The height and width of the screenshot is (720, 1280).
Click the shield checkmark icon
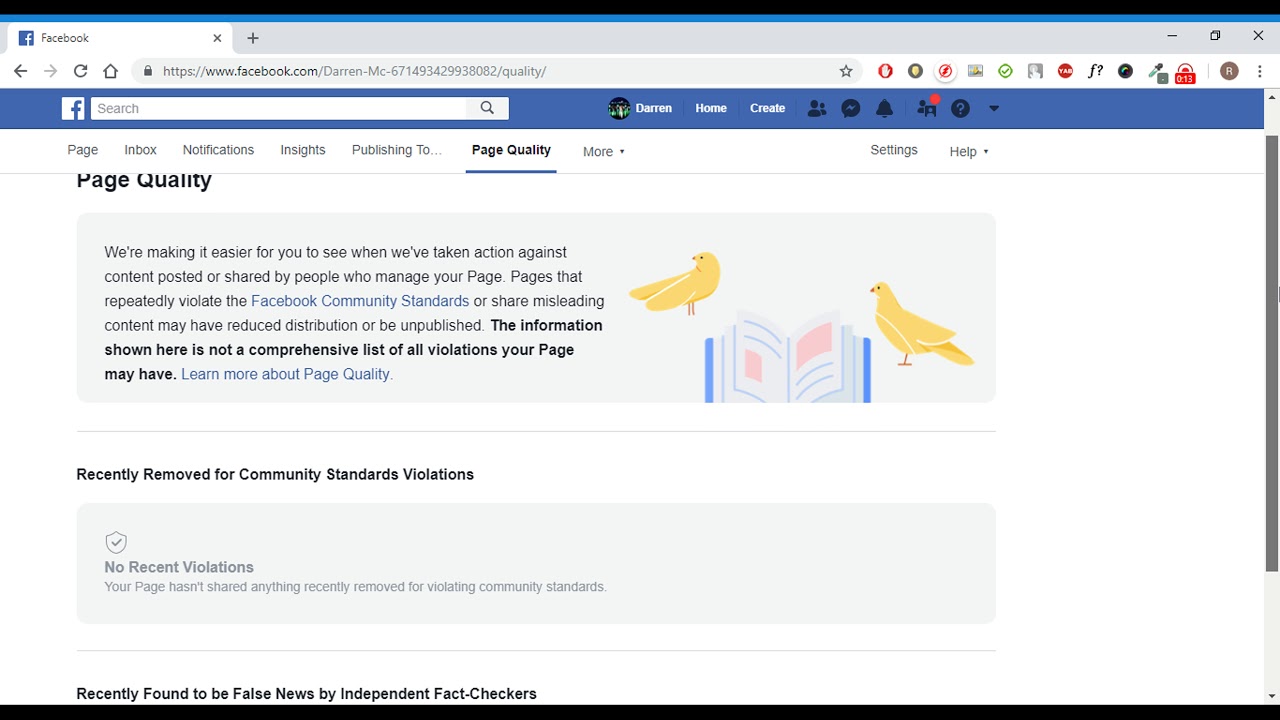coord(116,542)
